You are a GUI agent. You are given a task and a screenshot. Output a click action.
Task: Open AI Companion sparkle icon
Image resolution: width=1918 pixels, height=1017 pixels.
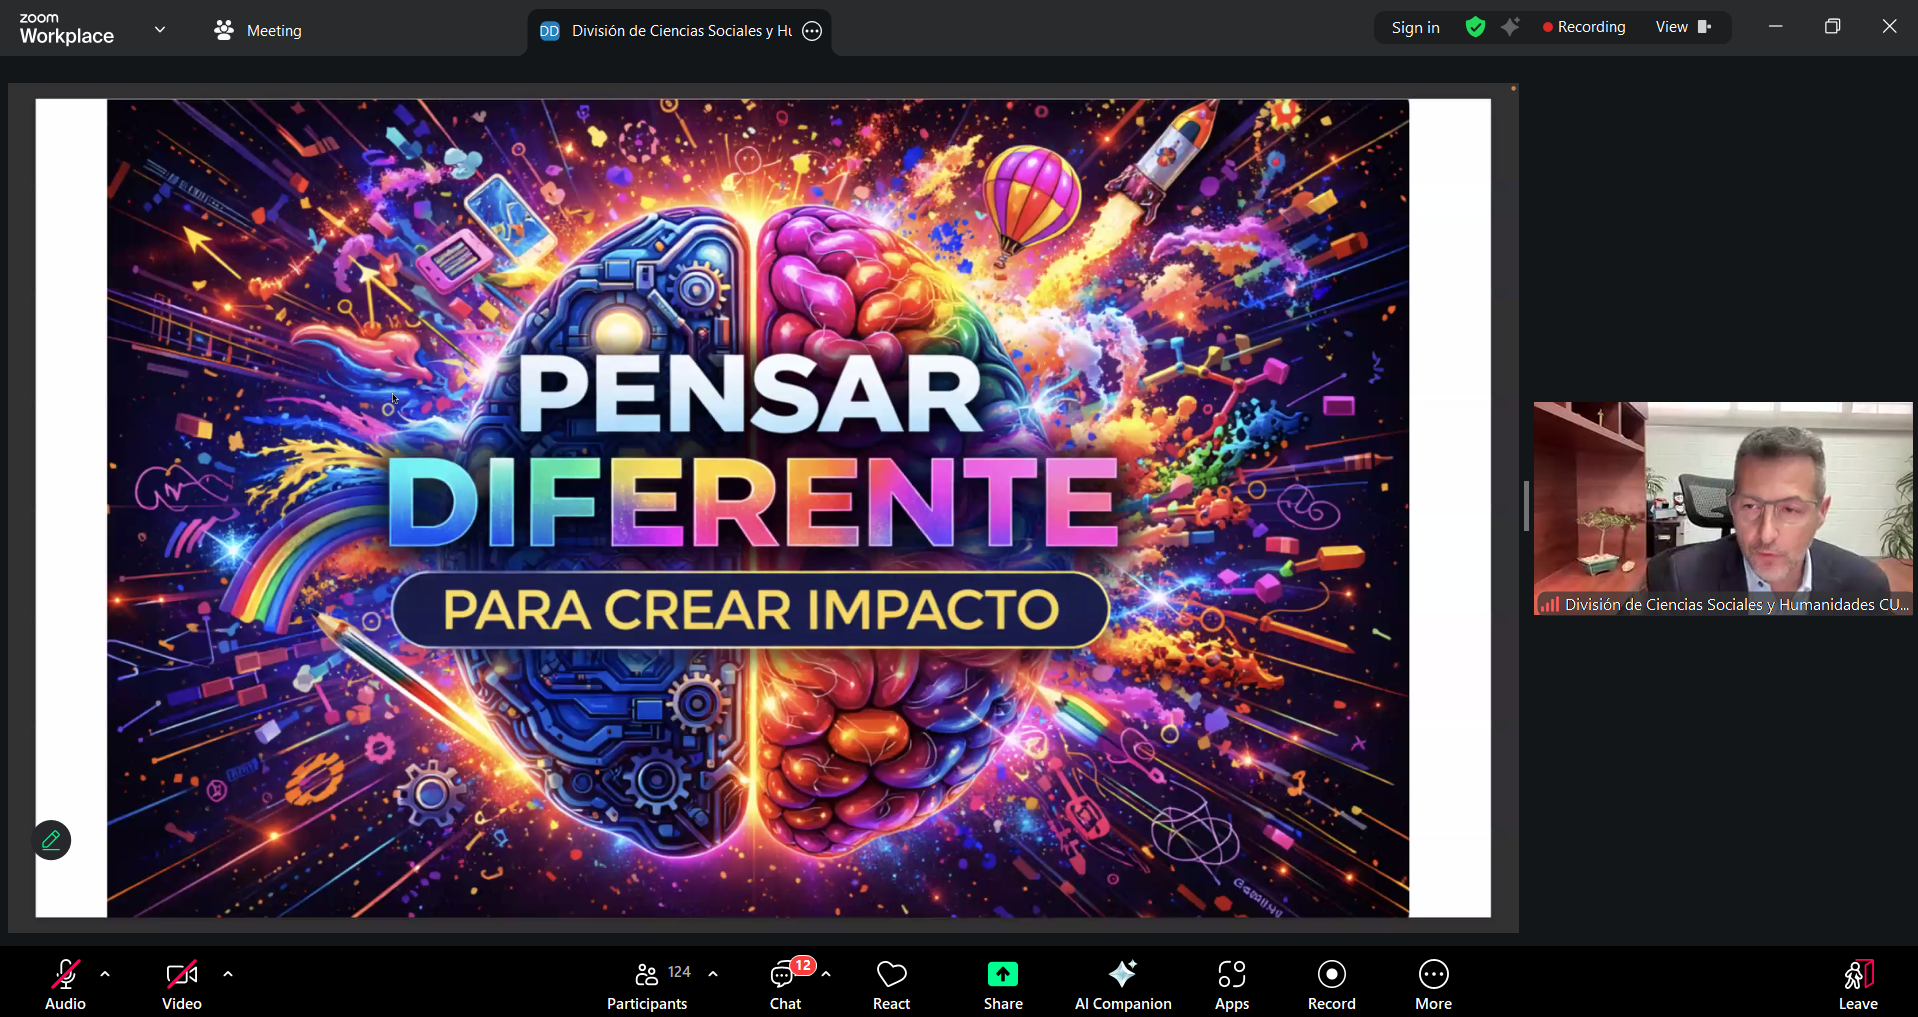pyautogui.click(x=1122, y=975)
